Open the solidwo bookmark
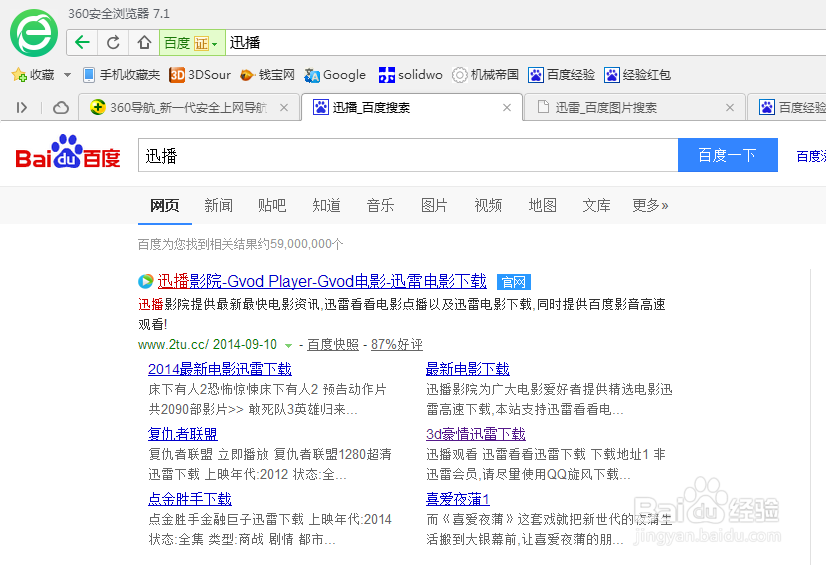The image size is (826, 565). click(410, 75)
